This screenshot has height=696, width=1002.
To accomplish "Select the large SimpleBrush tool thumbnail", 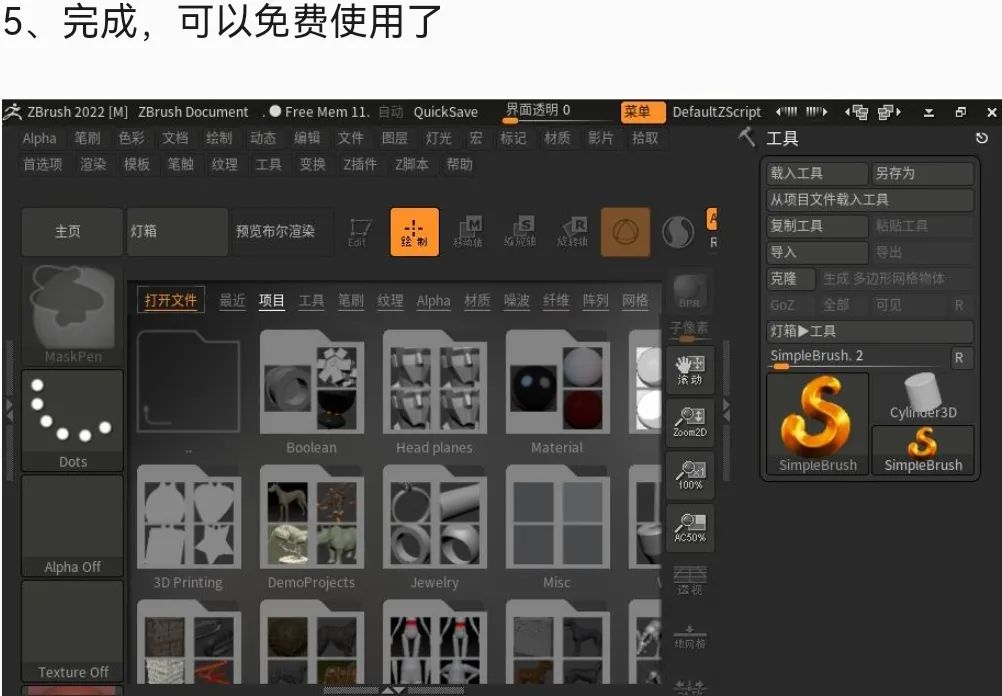I will (x=817, y=424).
